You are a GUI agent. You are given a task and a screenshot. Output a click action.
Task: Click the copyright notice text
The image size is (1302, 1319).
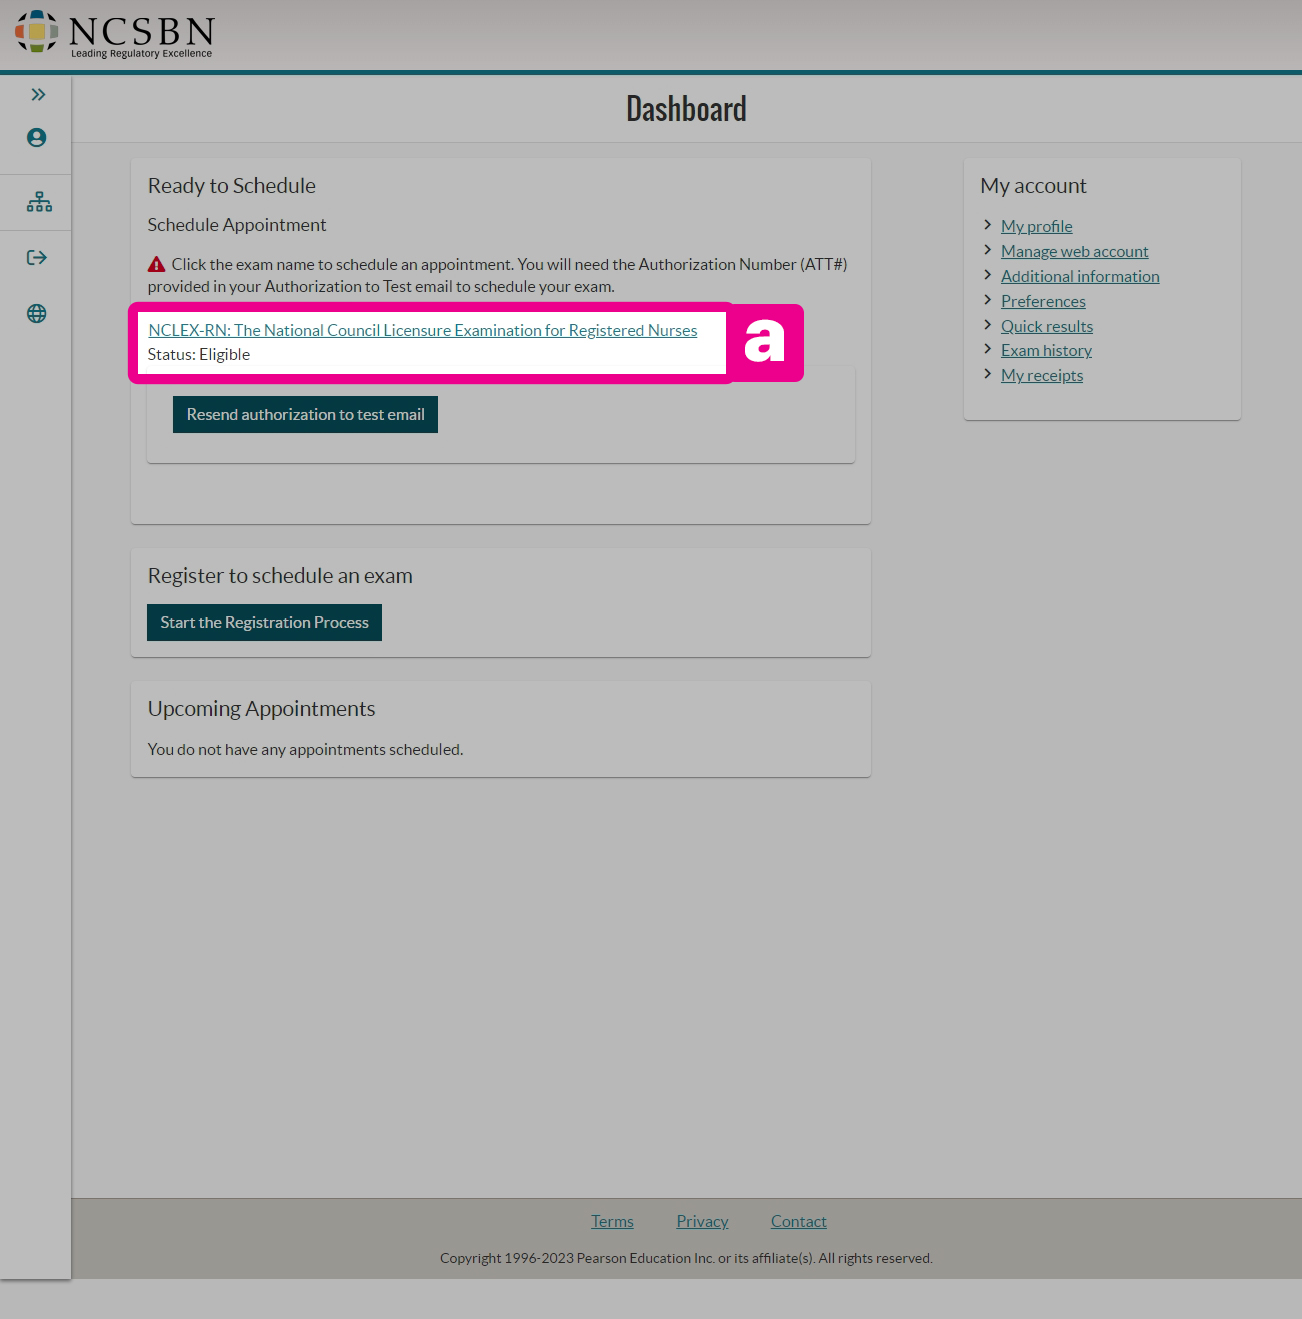click(686, 1259)
